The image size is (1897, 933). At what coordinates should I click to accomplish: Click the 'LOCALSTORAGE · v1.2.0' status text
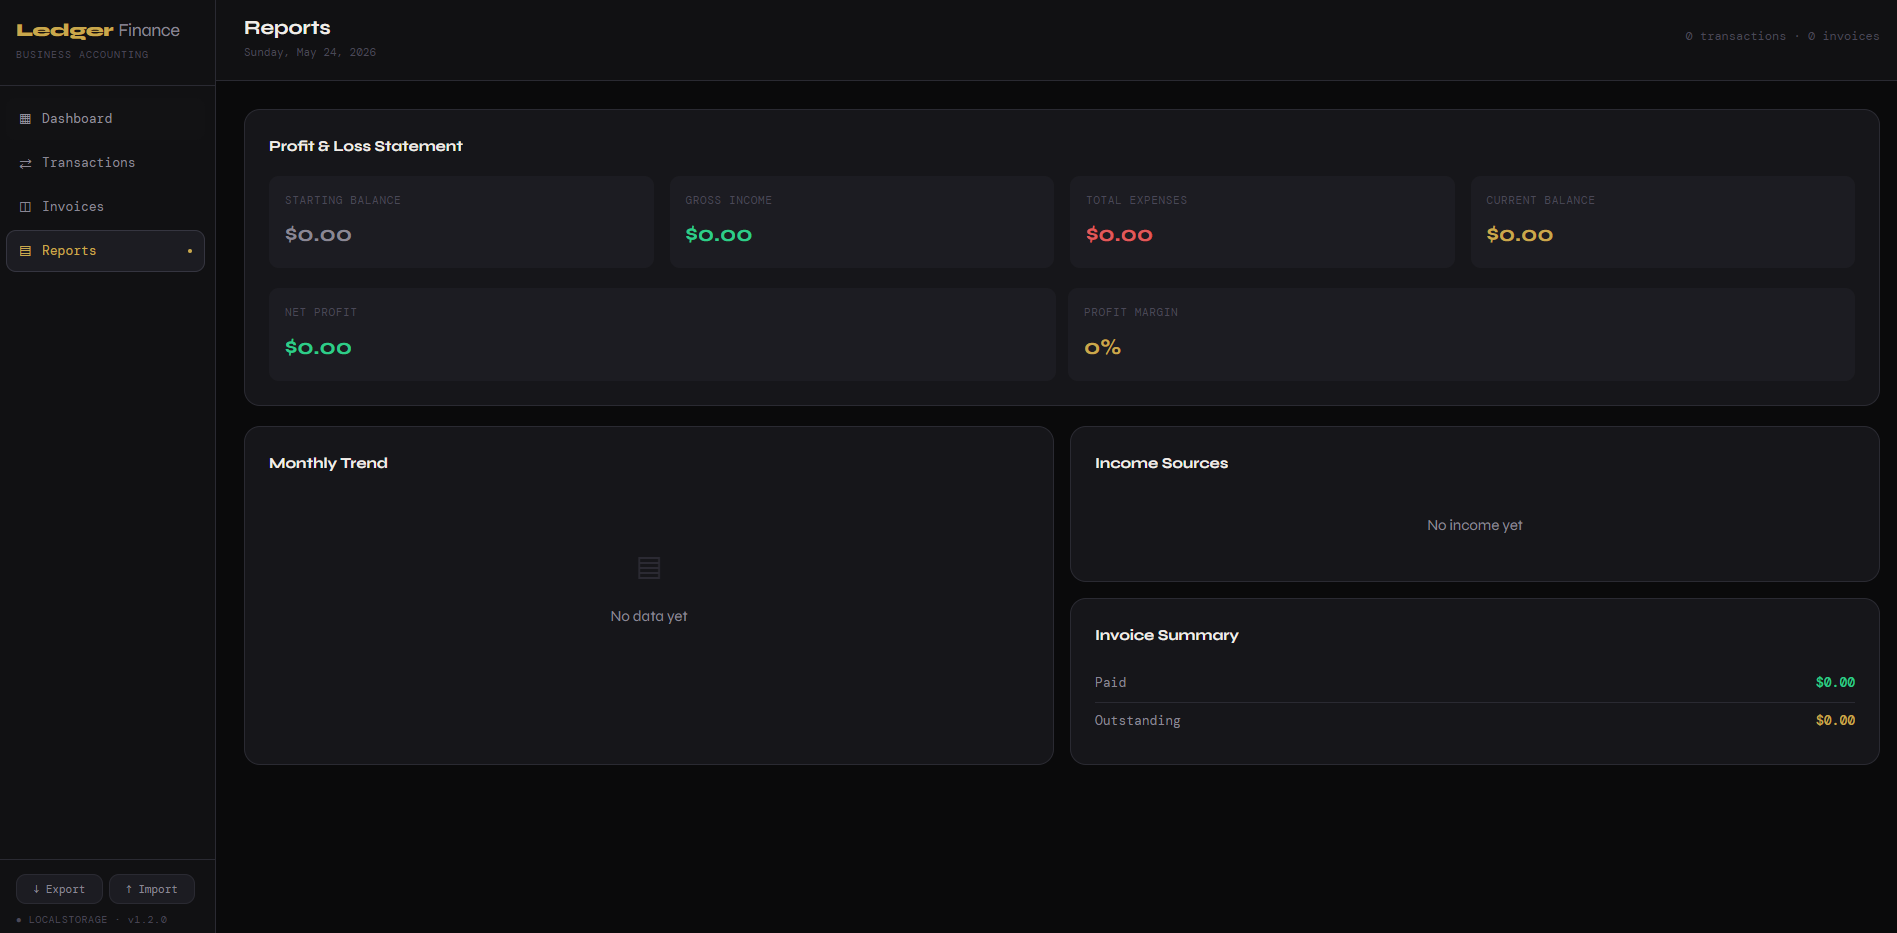pyautogui.click(x=98, y=919)
